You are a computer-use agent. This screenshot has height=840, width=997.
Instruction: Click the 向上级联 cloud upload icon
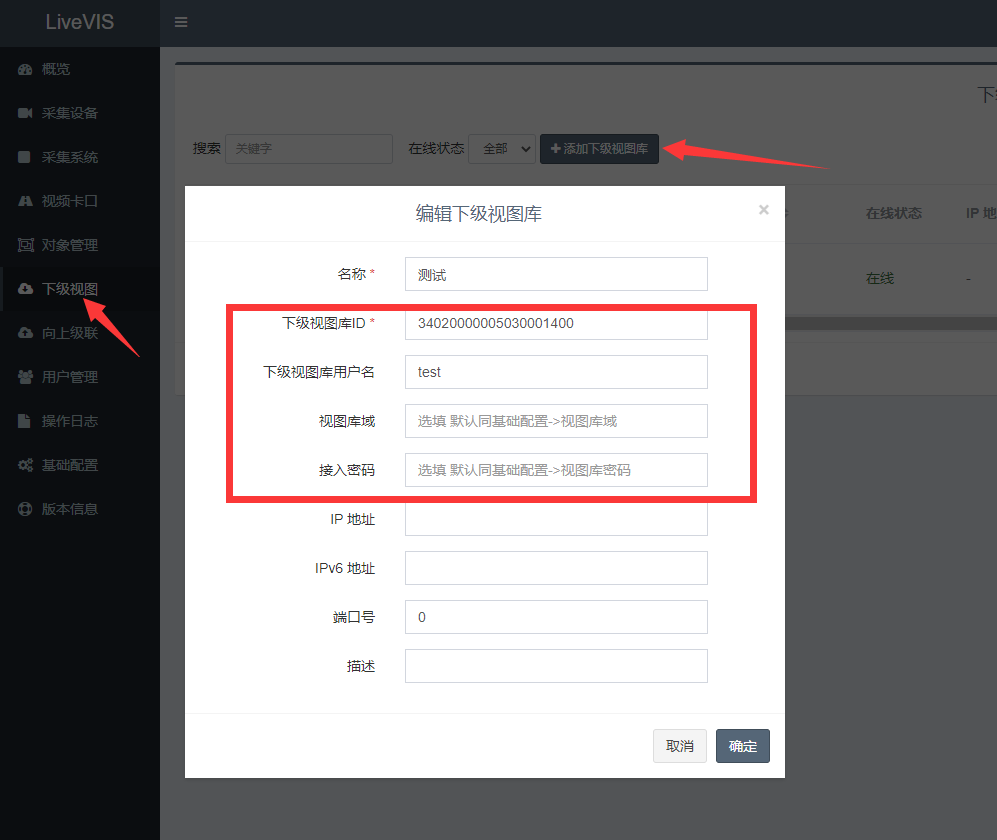click(x=25, y=333)
